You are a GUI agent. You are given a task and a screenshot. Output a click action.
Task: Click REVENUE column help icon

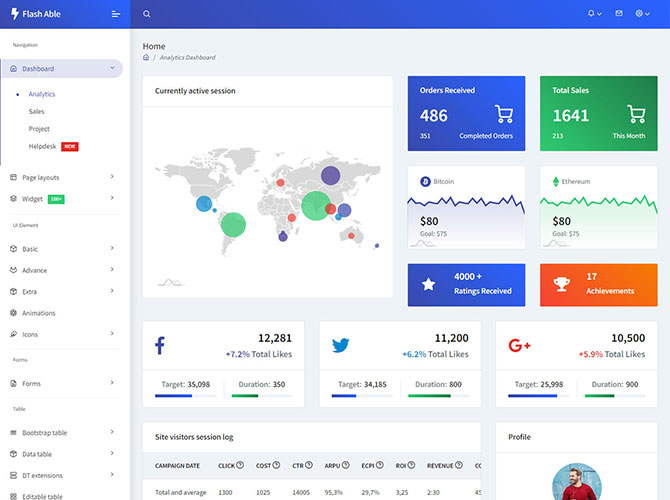[458, 465]
